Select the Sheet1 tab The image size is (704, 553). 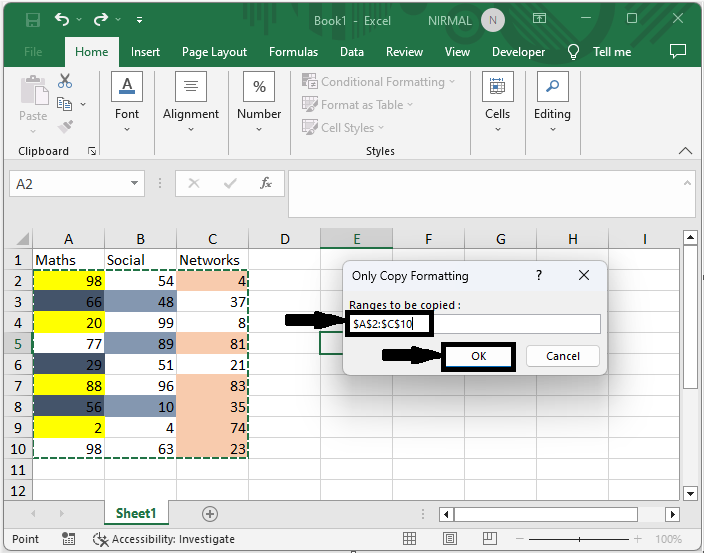tap(136, 513)
